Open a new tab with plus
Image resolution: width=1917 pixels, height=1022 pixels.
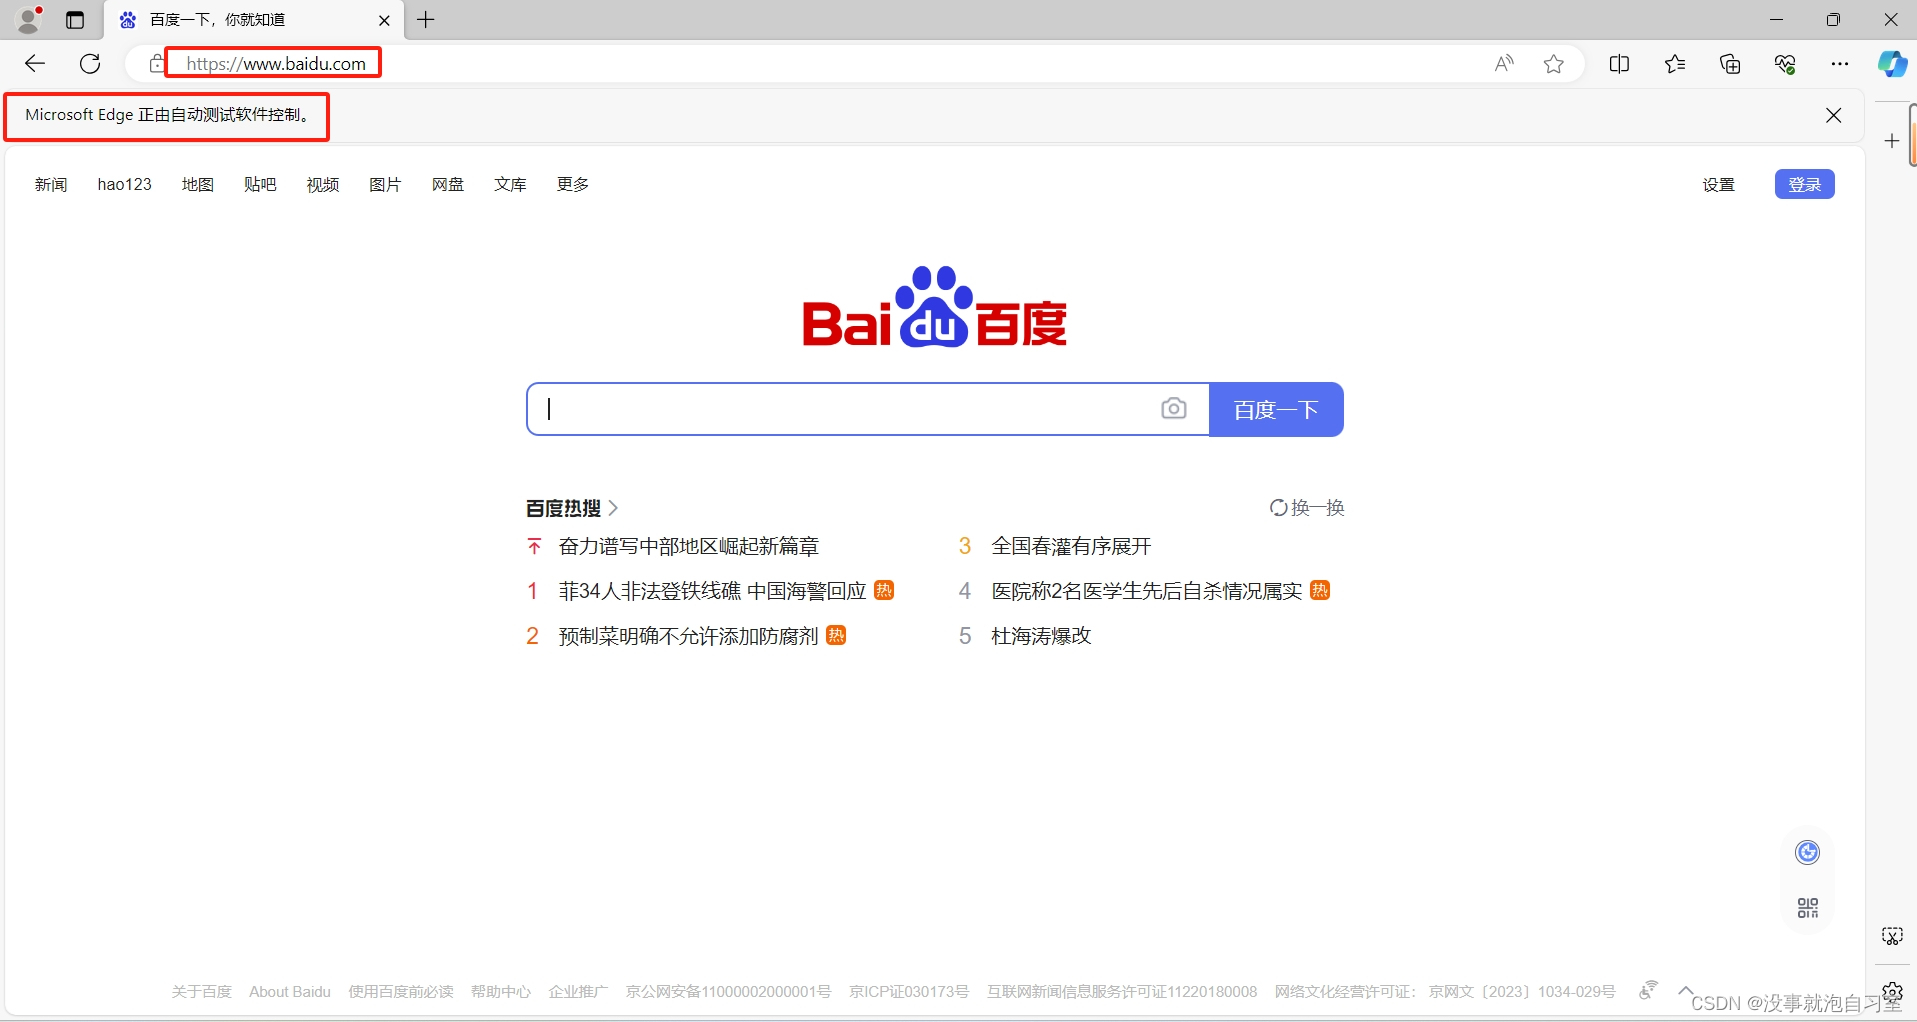click(426, 20)
